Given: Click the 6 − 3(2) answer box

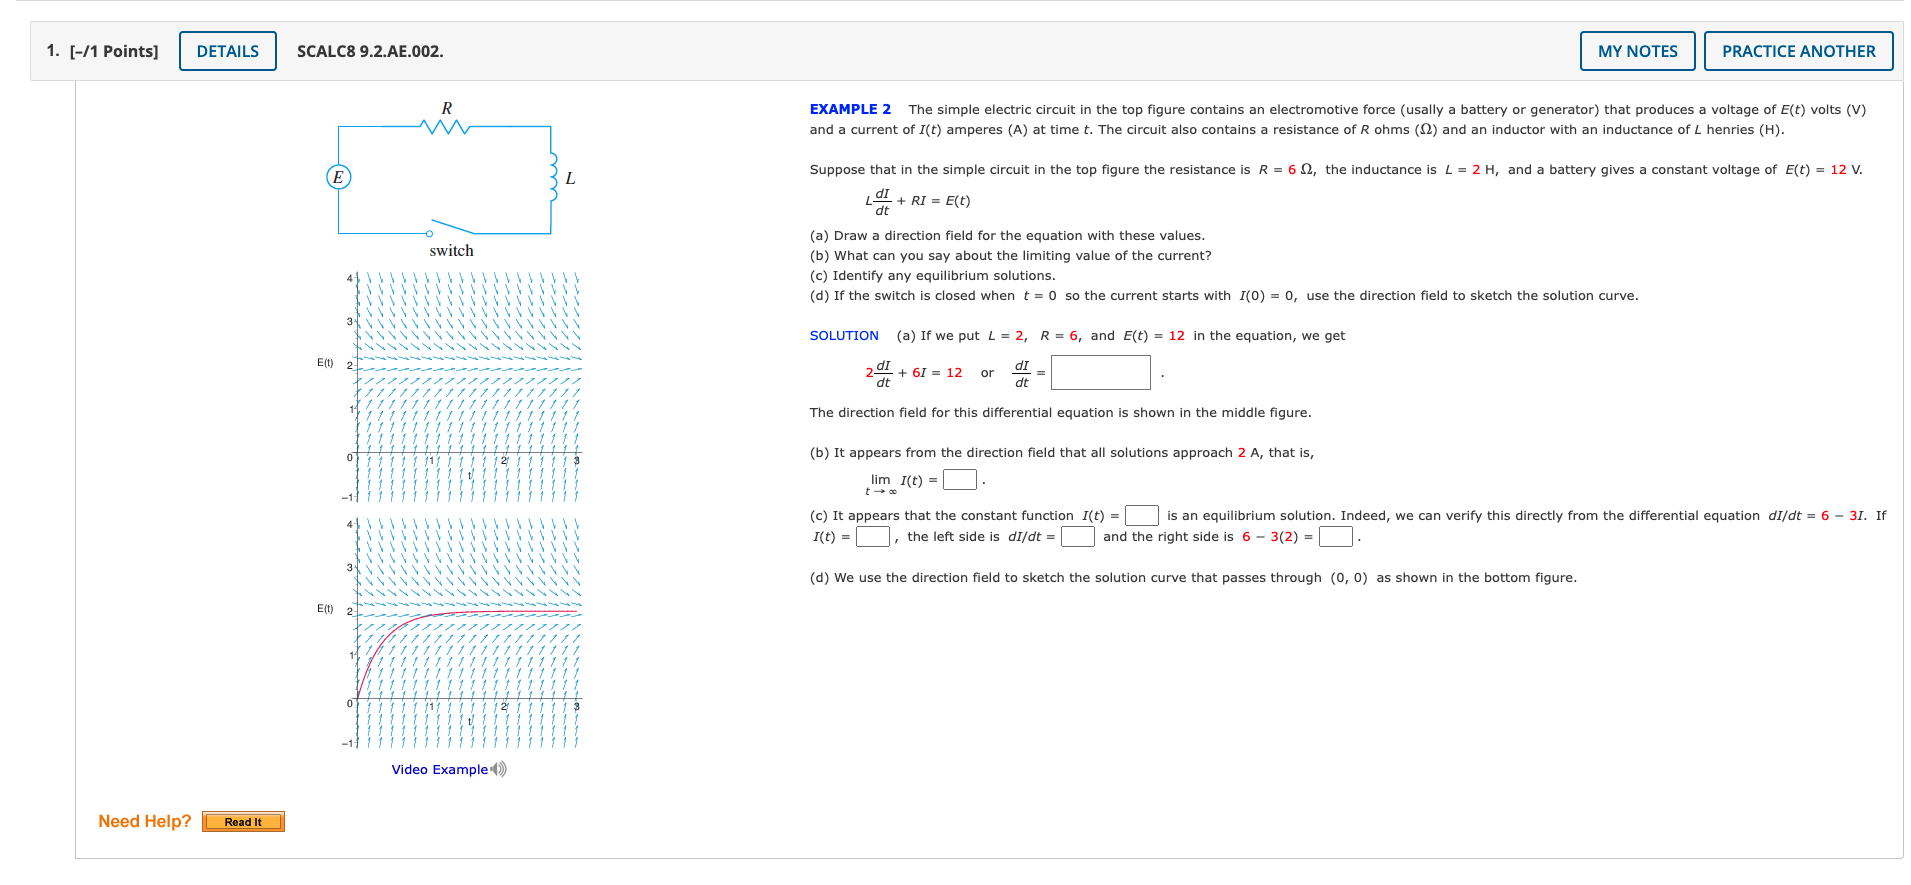Looking at the screenshot, I should click(1336, 537).
